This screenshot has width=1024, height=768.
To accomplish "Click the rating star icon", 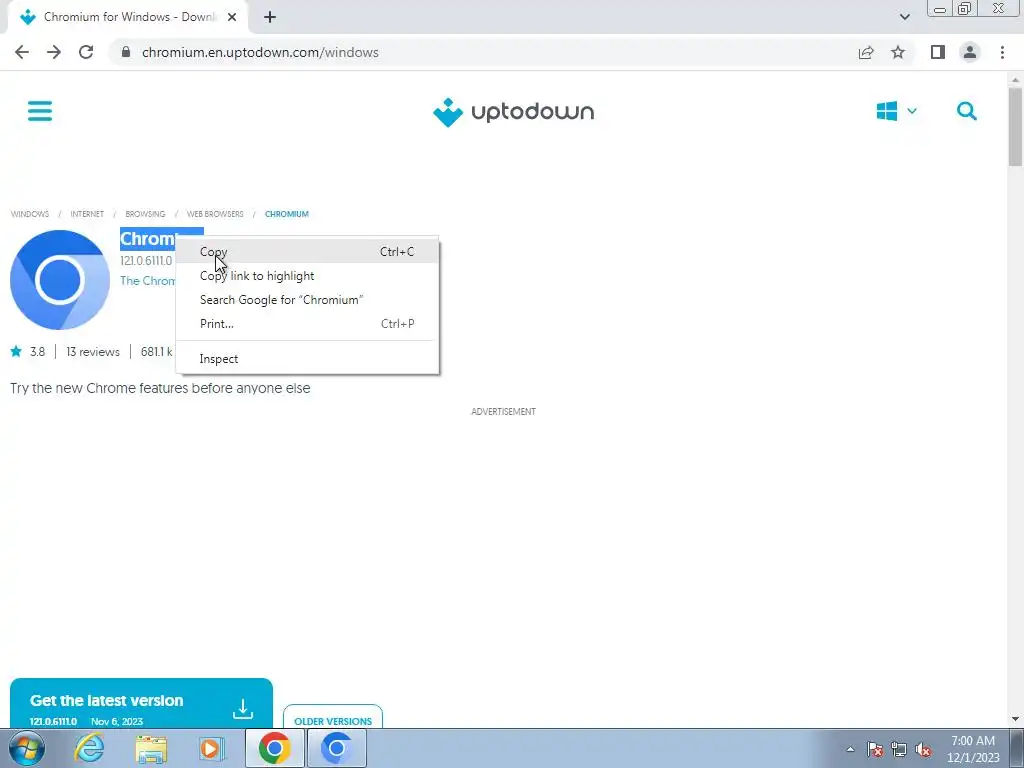I will pos(16,351).
